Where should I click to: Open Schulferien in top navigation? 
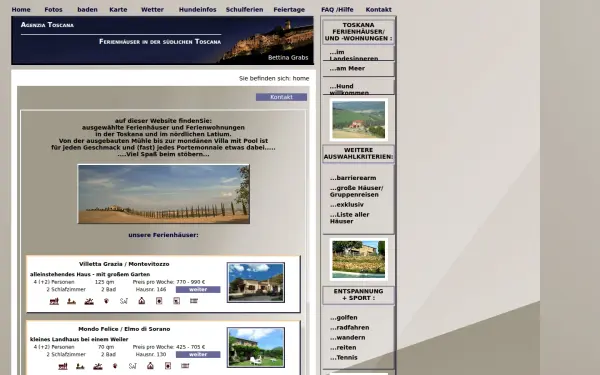coord(244,10)
